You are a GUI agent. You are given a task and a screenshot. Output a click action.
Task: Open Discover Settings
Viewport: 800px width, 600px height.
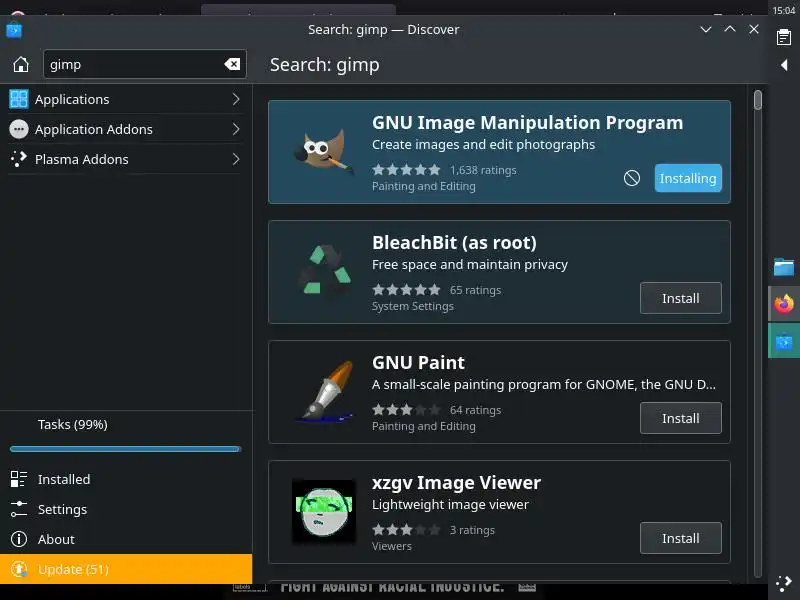[126, 509]
